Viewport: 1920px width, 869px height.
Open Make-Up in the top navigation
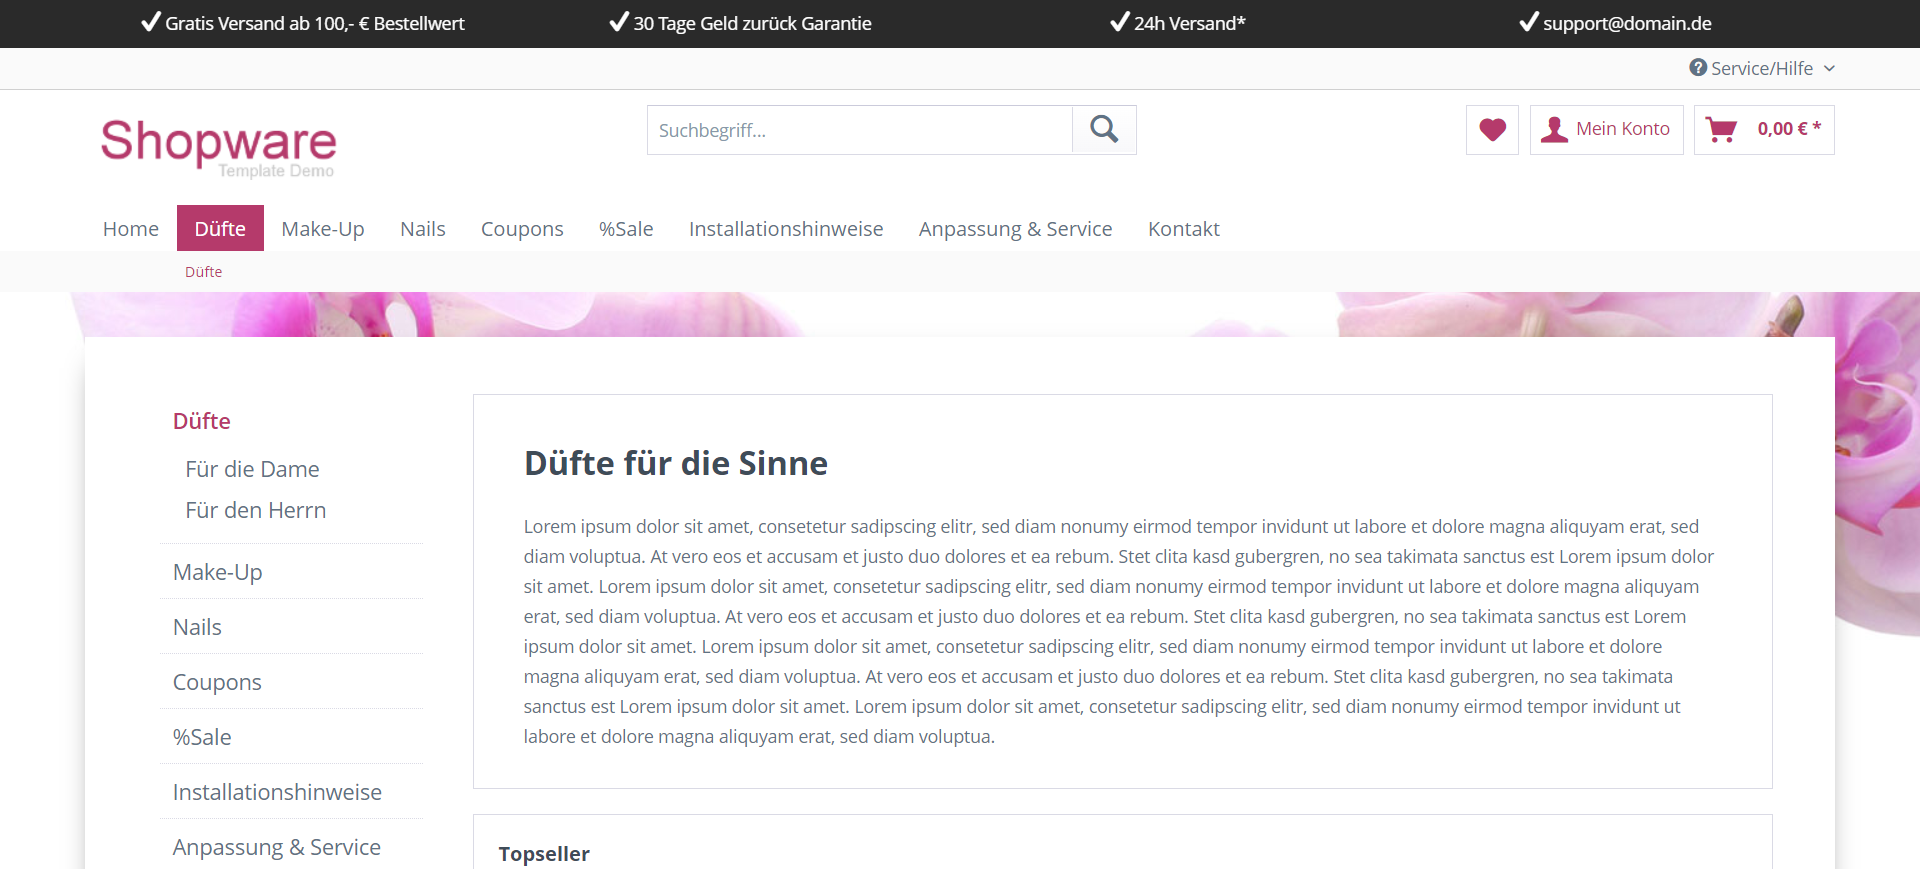click(x=323, y=228)
